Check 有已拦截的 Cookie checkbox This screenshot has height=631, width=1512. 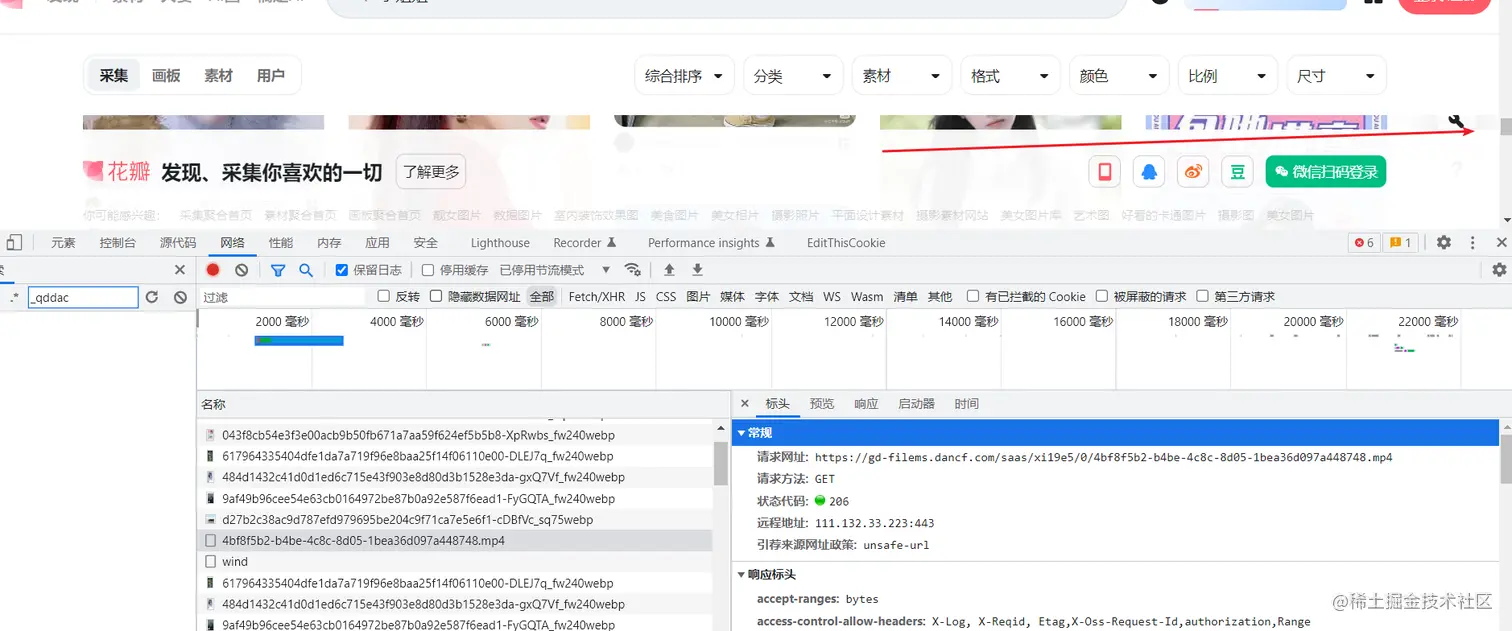point(973,296)
